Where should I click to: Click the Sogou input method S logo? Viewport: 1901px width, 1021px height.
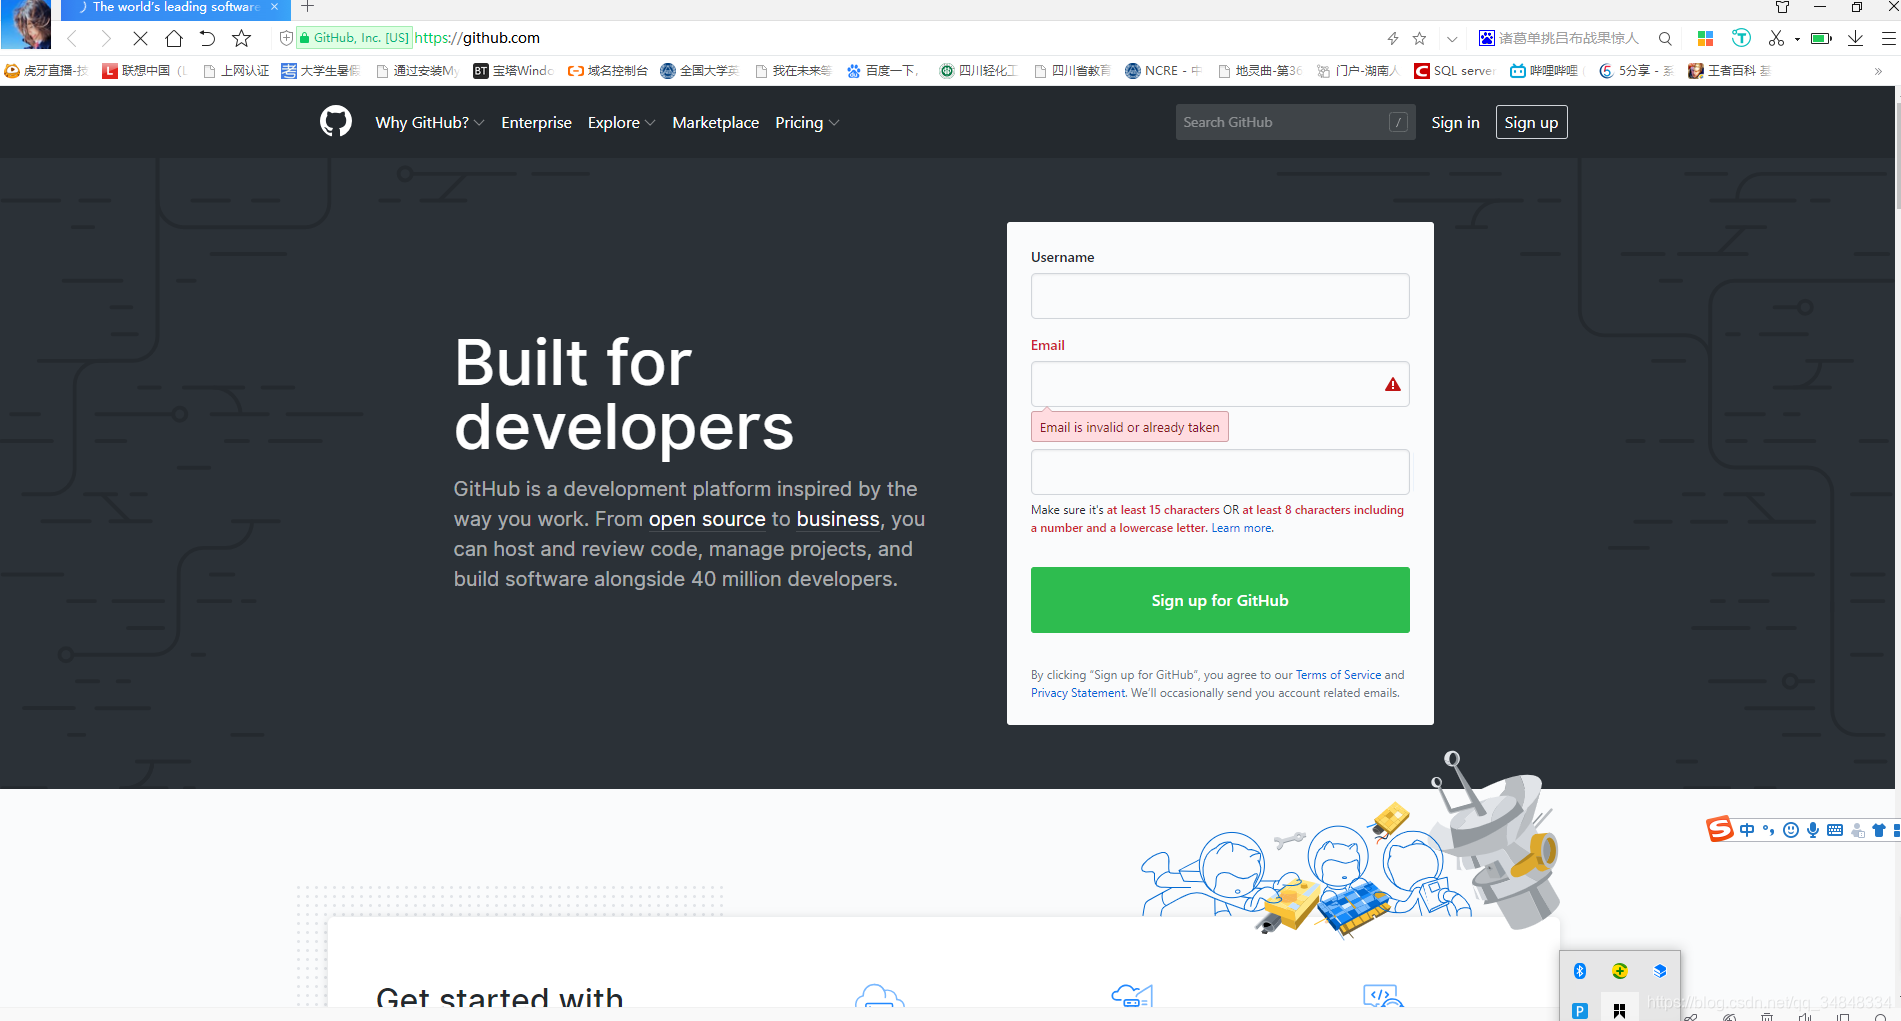(1719, 829)
